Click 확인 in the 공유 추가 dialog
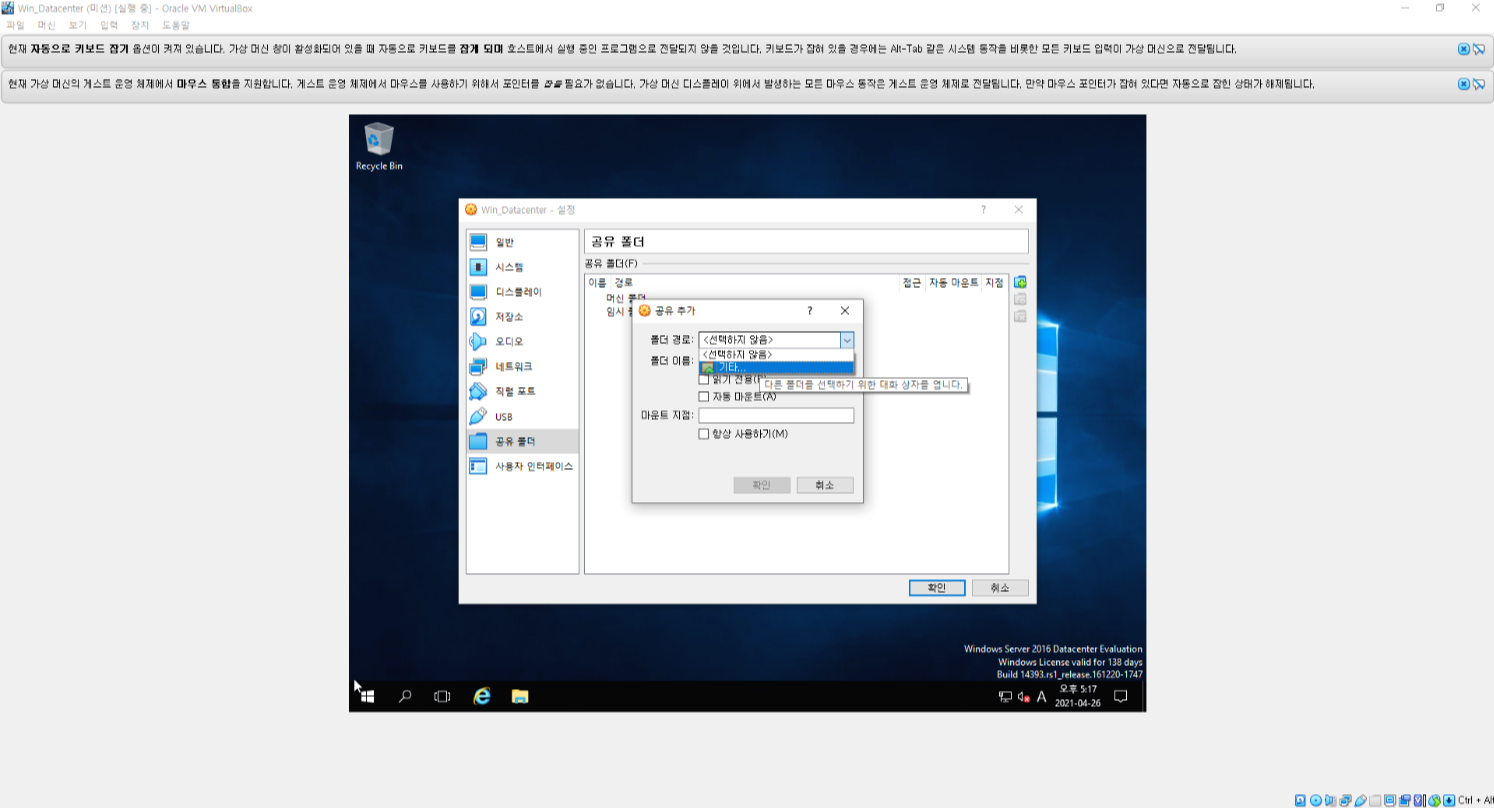 pos(761,485)
